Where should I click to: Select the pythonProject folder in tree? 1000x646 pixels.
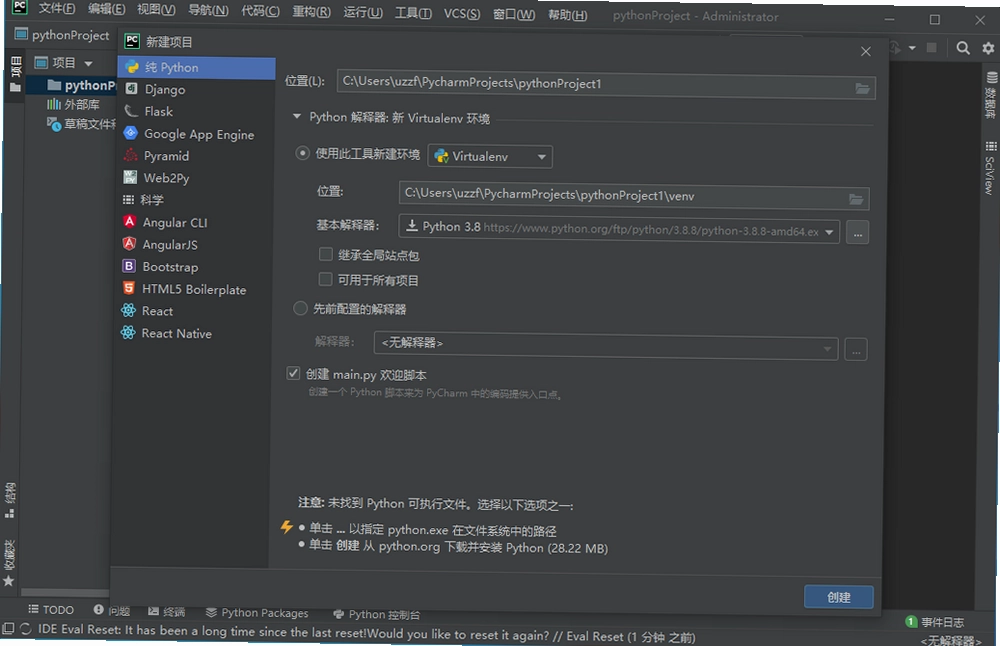pyautogui.click(x=82, y=85)
